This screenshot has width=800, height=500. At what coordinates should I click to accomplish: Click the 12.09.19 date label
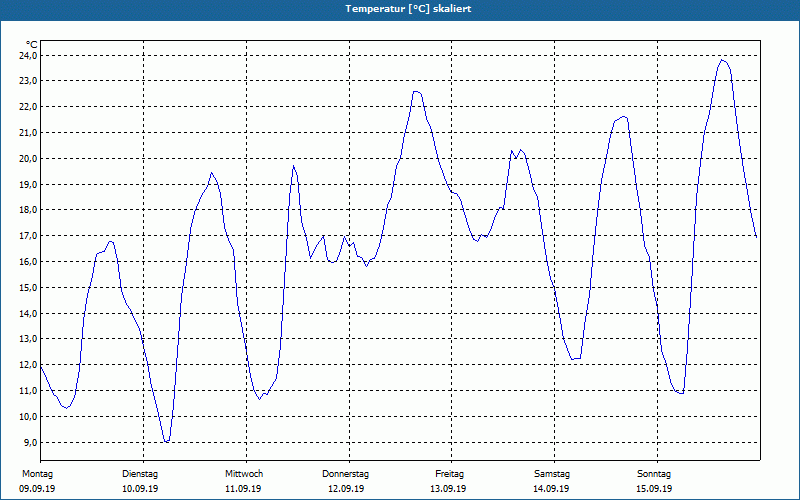(x=346, y=489)
